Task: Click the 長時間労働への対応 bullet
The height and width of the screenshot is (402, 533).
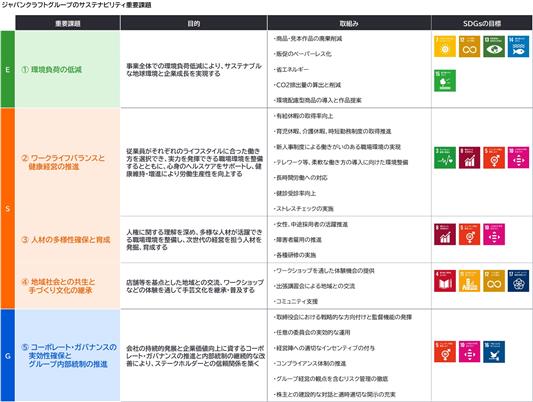Action: click(x=300, y=177)
